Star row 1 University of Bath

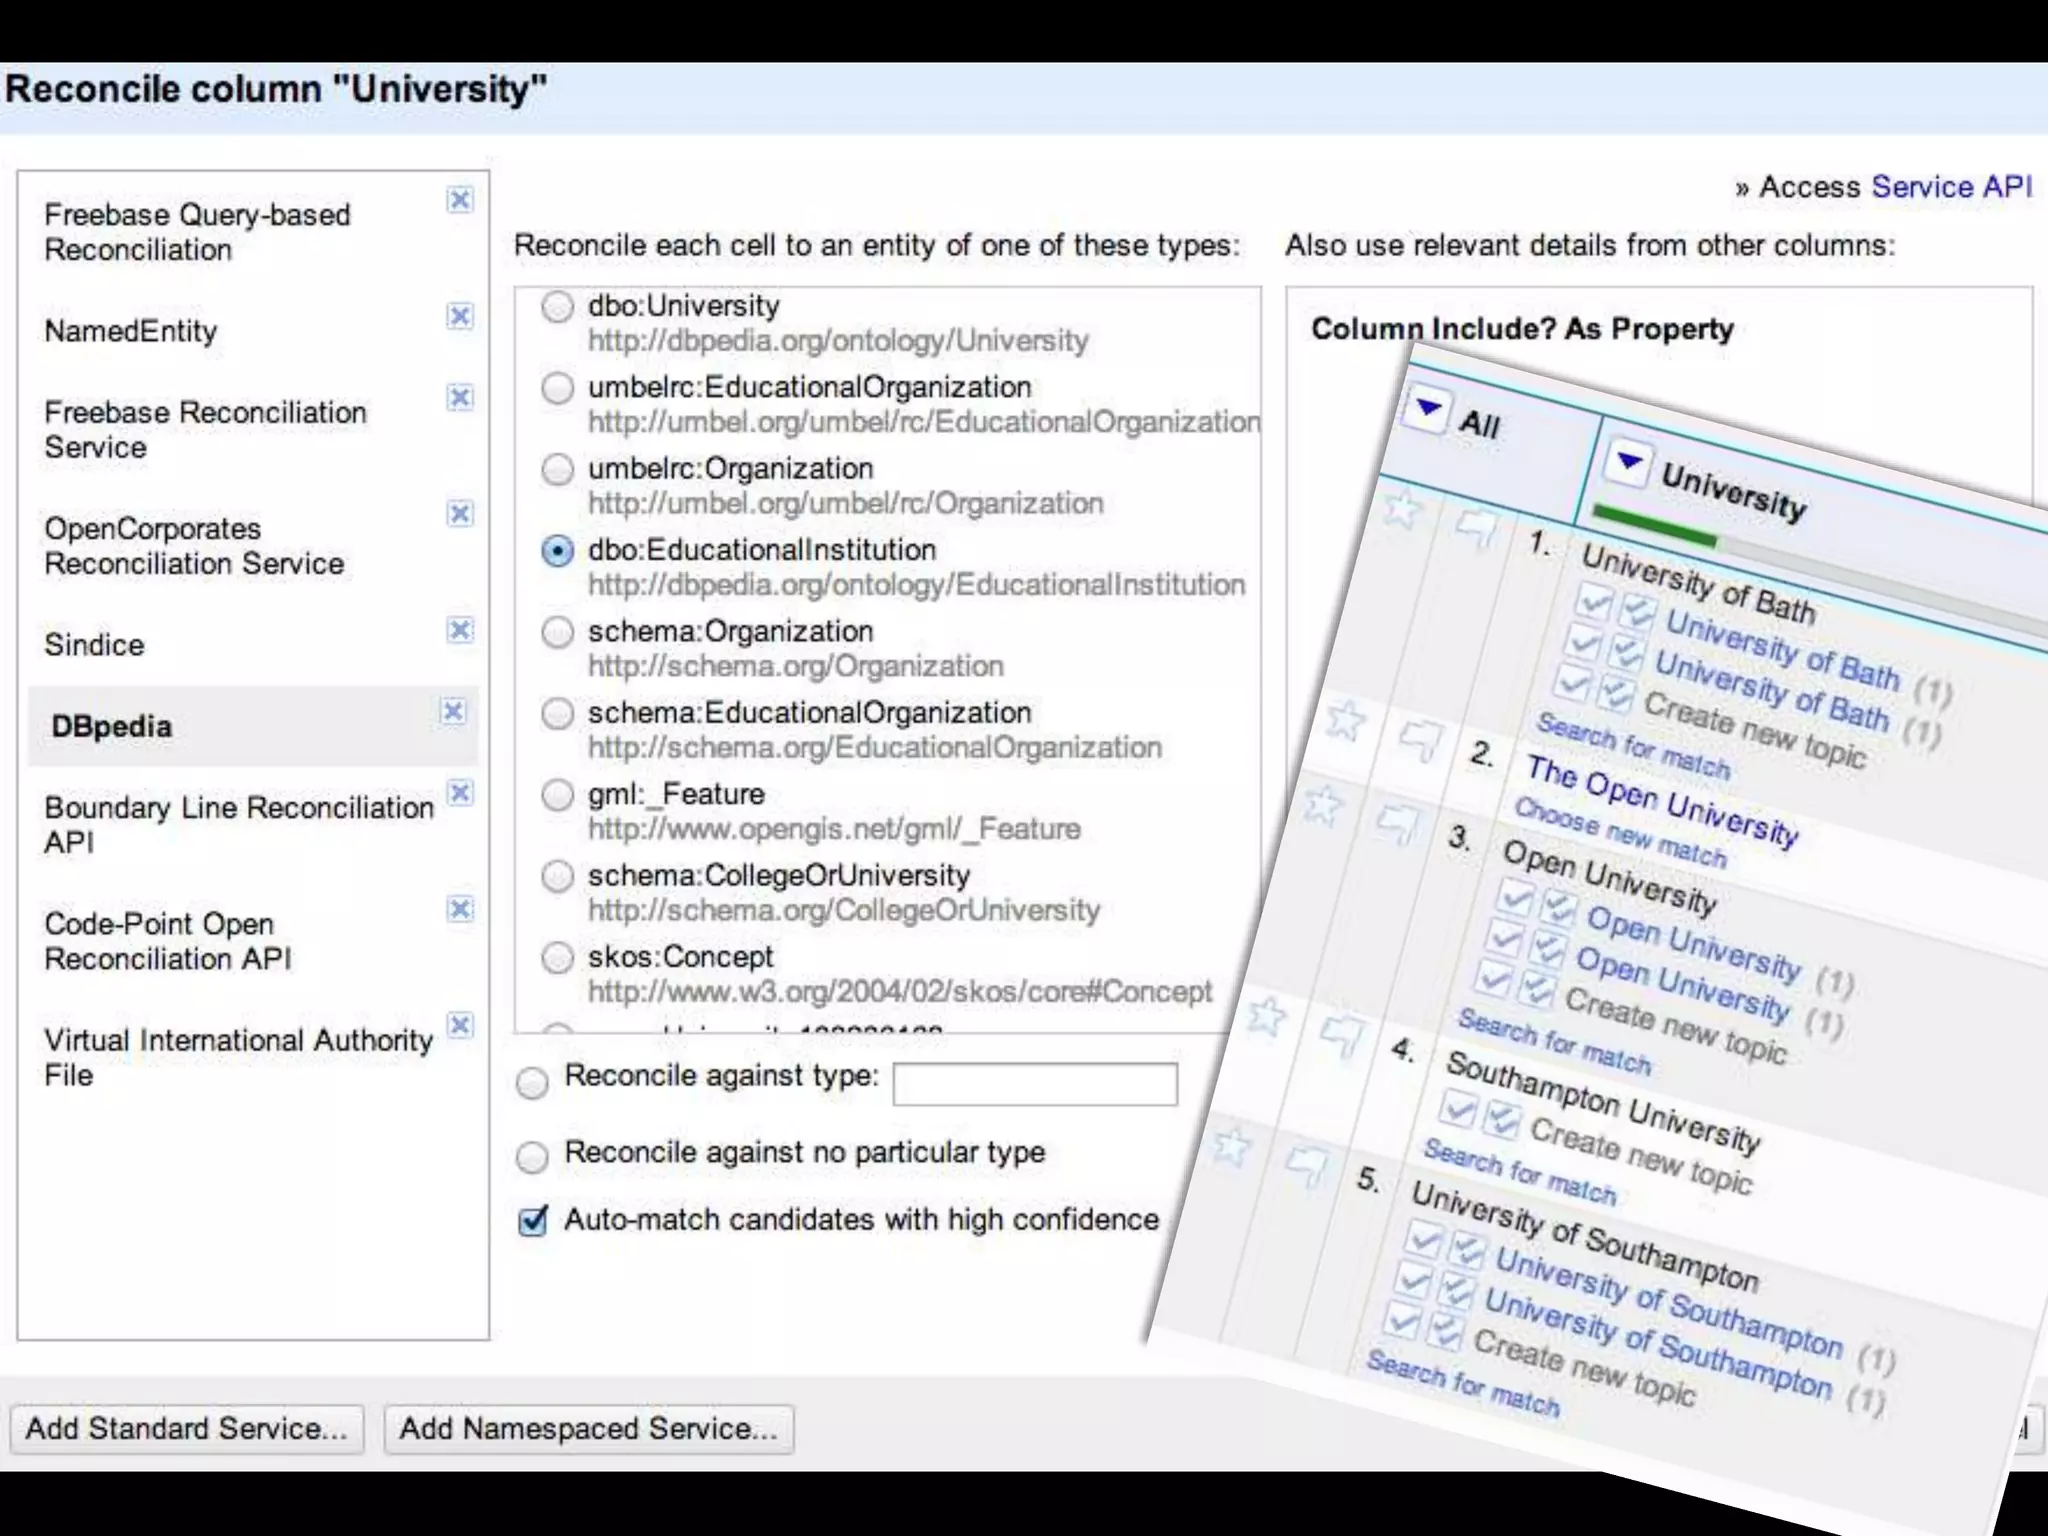click(1402, 510)
